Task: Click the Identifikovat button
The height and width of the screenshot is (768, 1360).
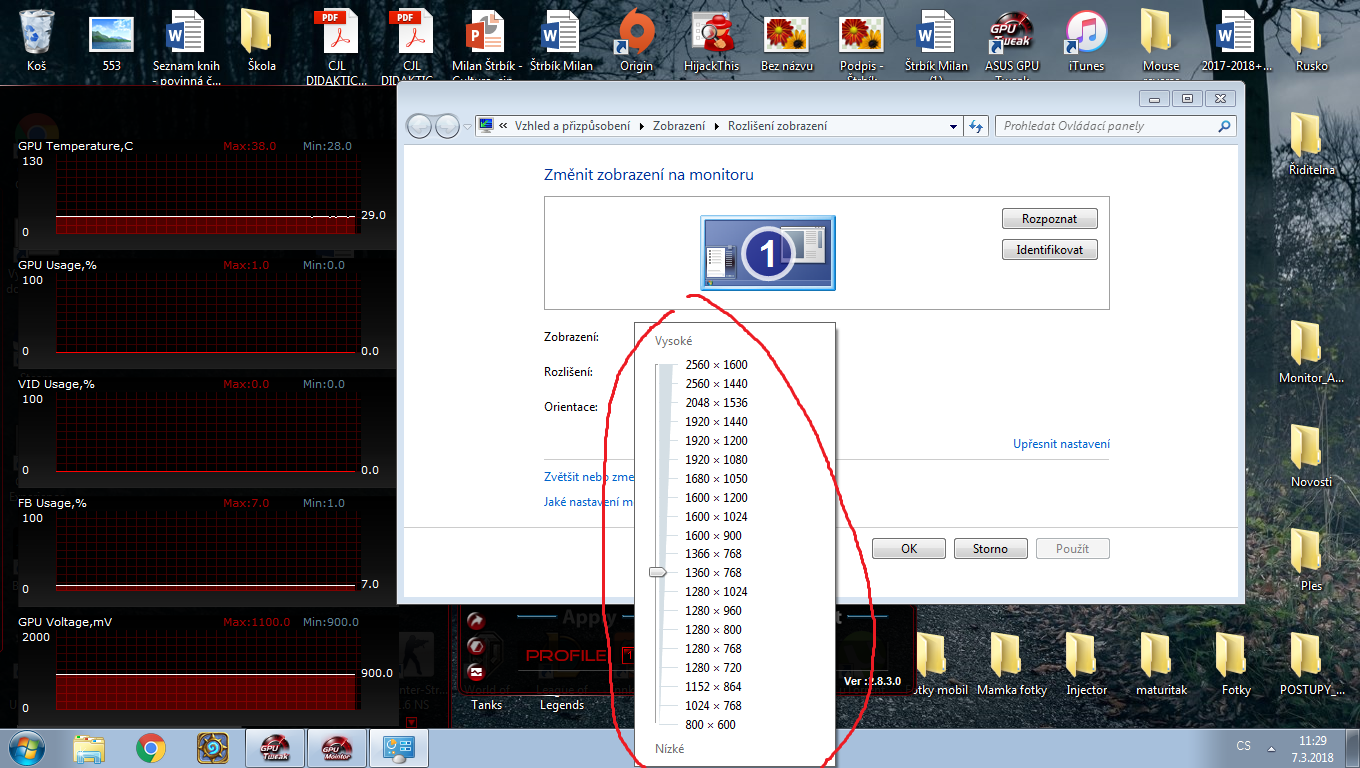Action: 1050,250
